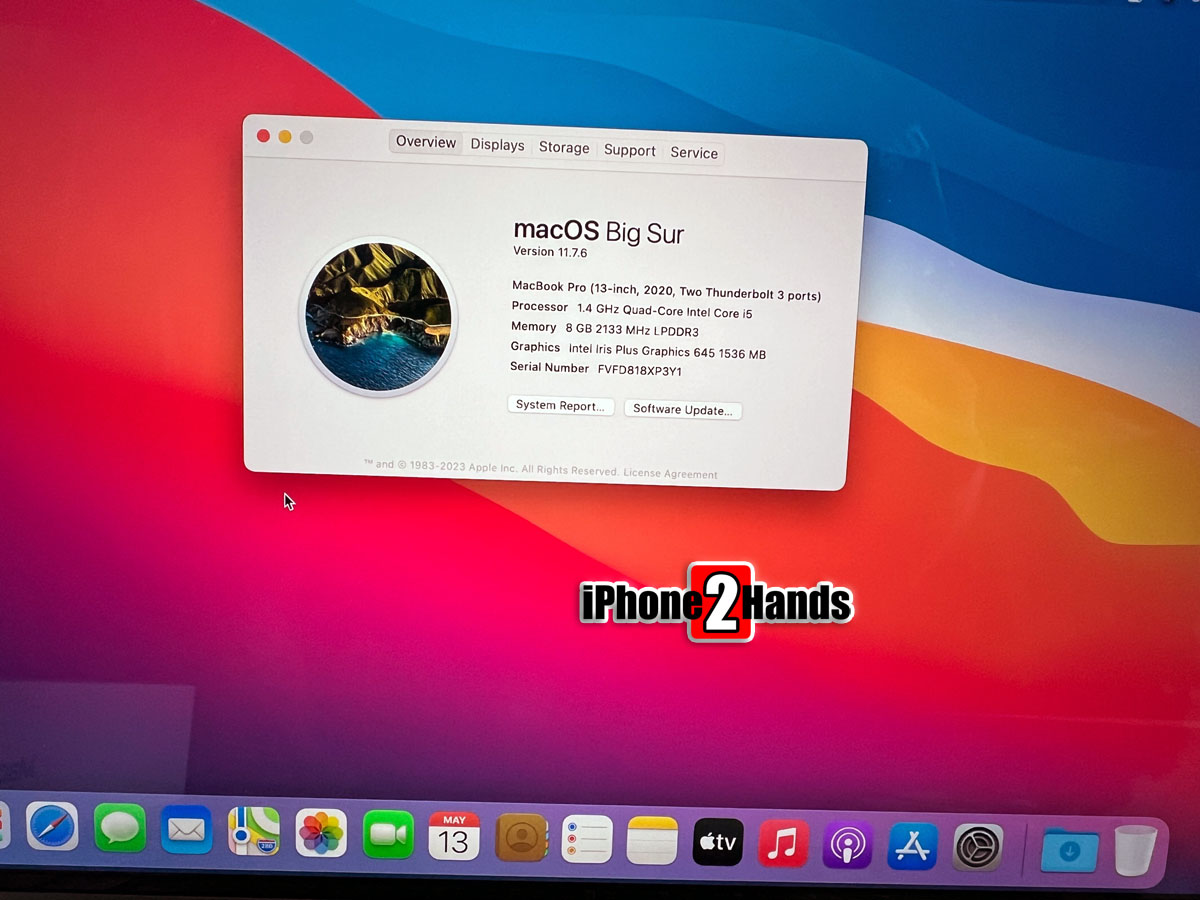Viewport: 1200px width, 900px height.
Task: Open Reminders in the dock
Action: (x=587, y=840)
